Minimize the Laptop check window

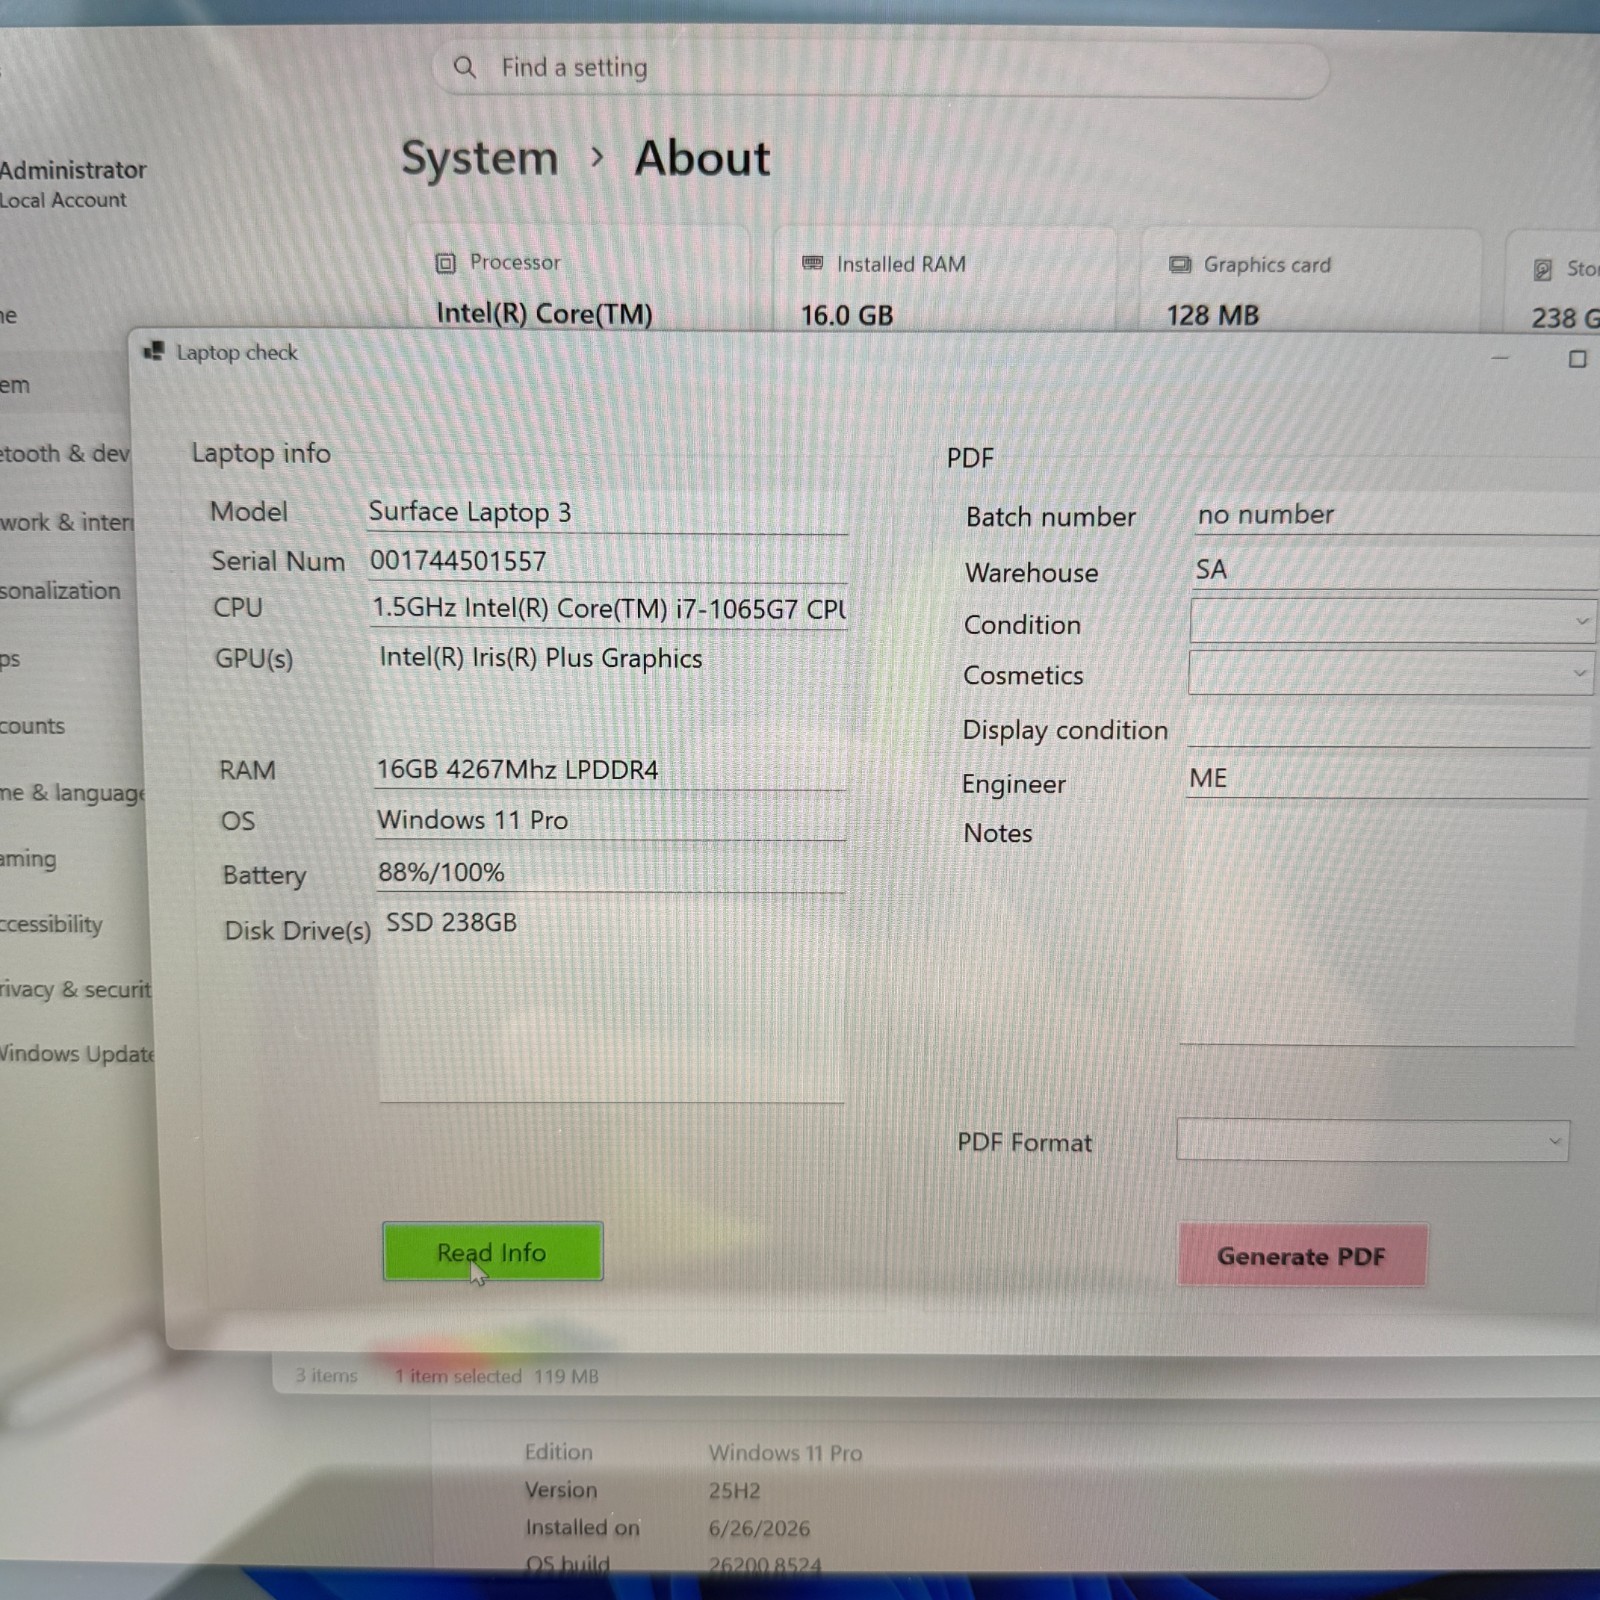pyautogui.click(x=1500, y=358)
